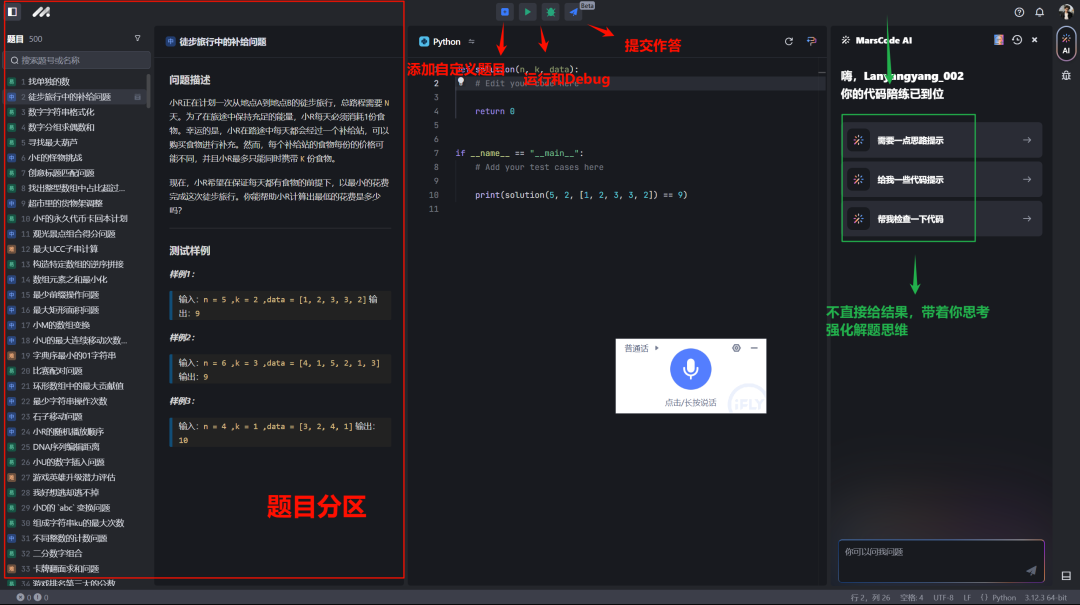Viewport: 1080px width, 605px height.
Task: Select 帮我检查一下代码 suggestion
Action: tap(941, 218)
